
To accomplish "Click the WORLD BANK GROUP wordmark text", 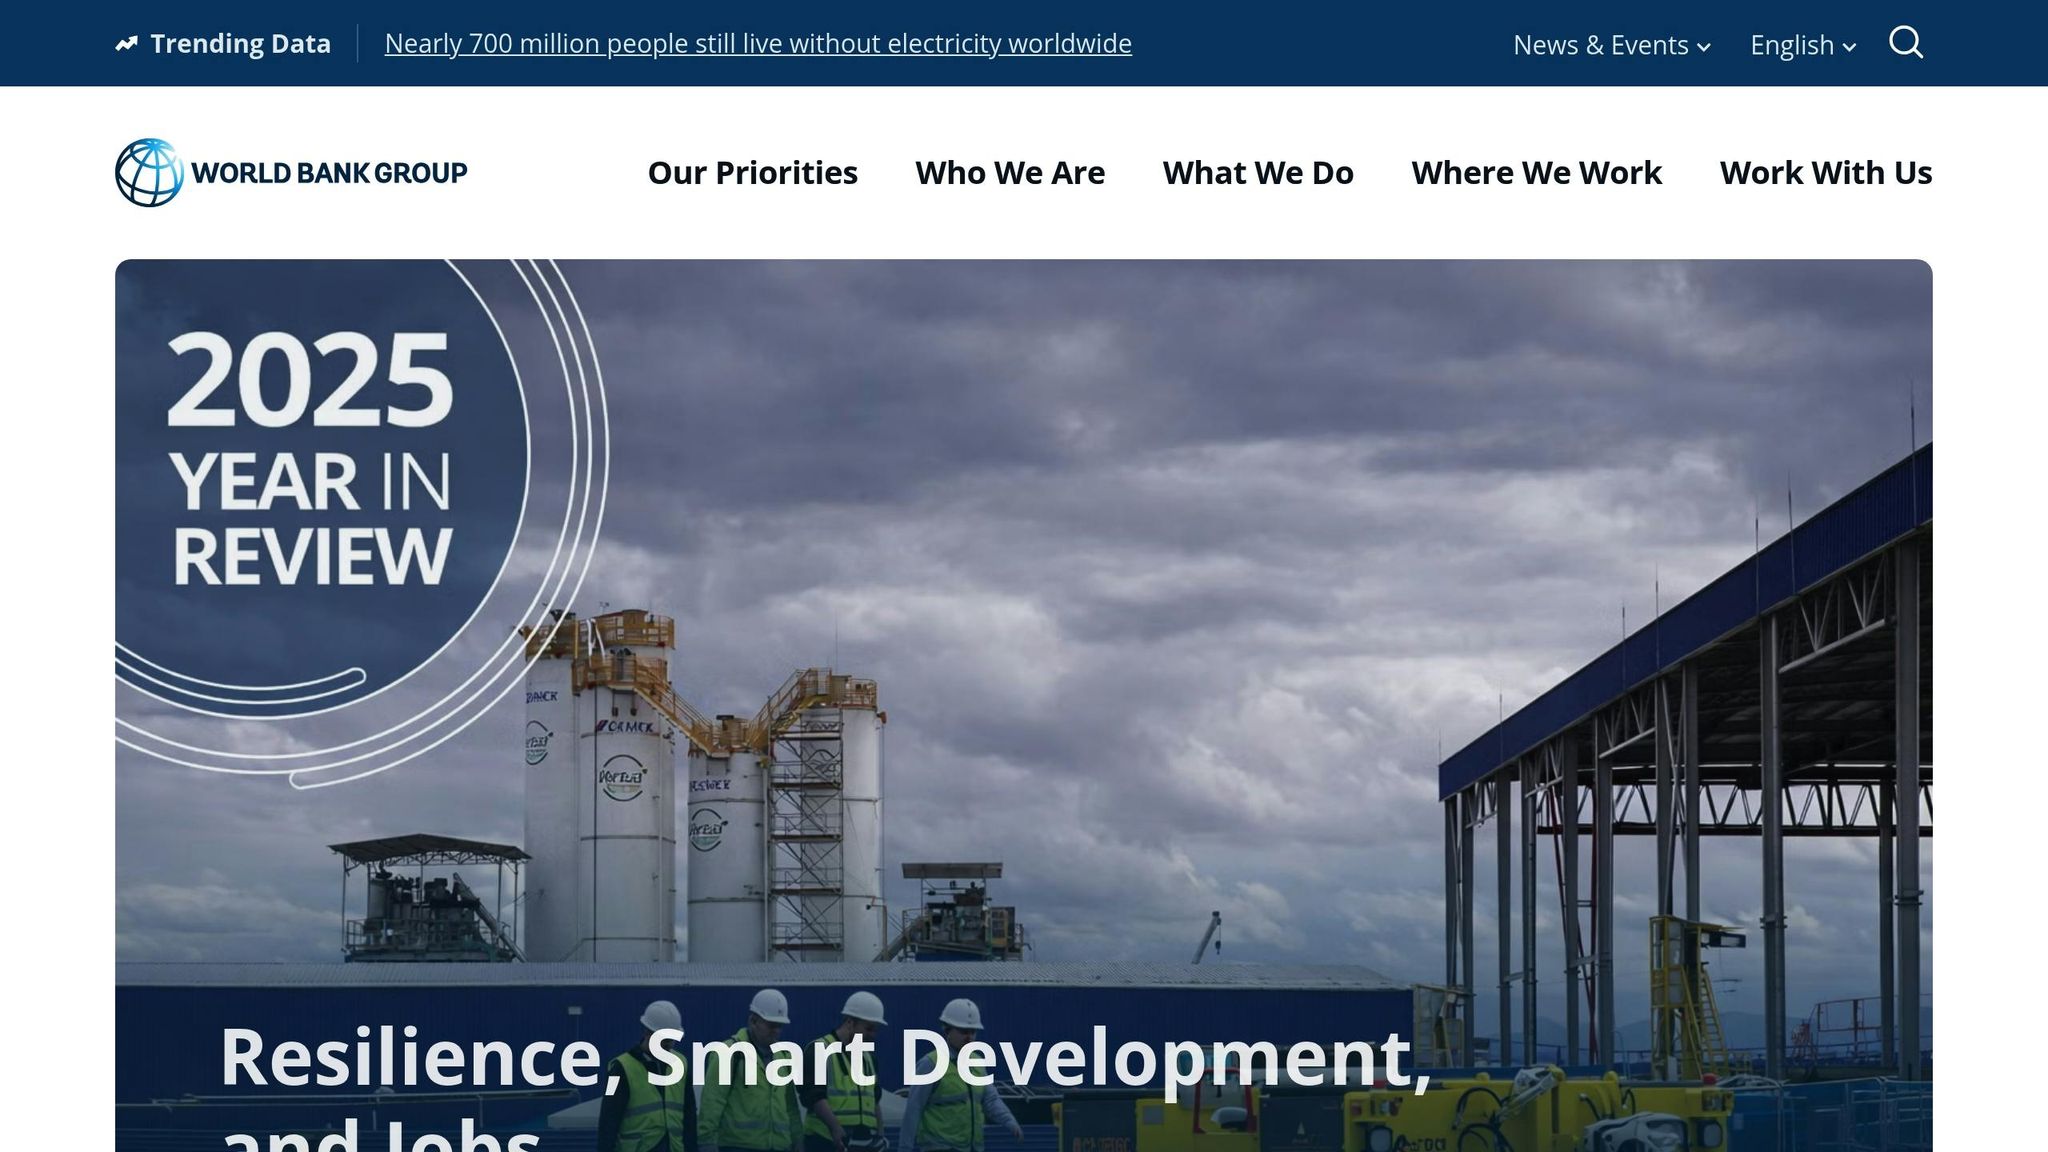I will point(329,173).
